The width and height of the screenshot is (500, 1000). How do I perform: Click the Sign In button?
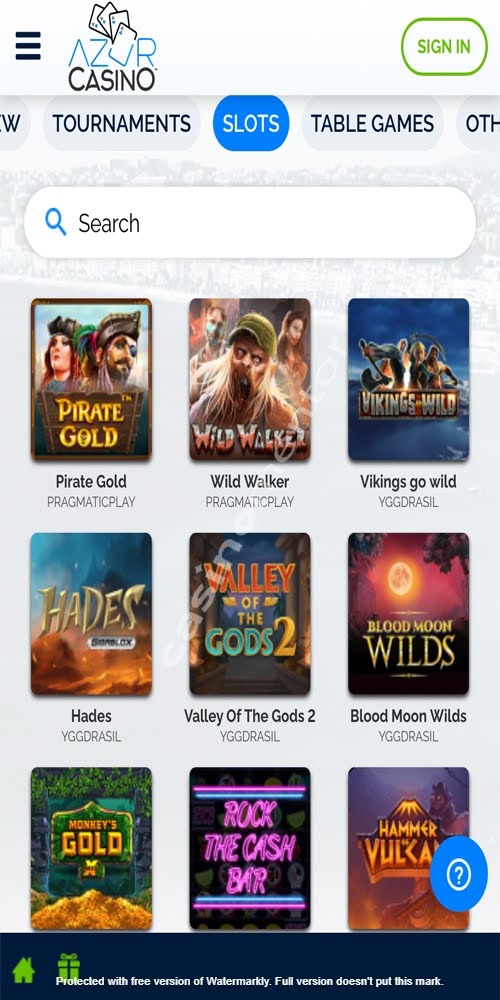click(x=444, y=47)
